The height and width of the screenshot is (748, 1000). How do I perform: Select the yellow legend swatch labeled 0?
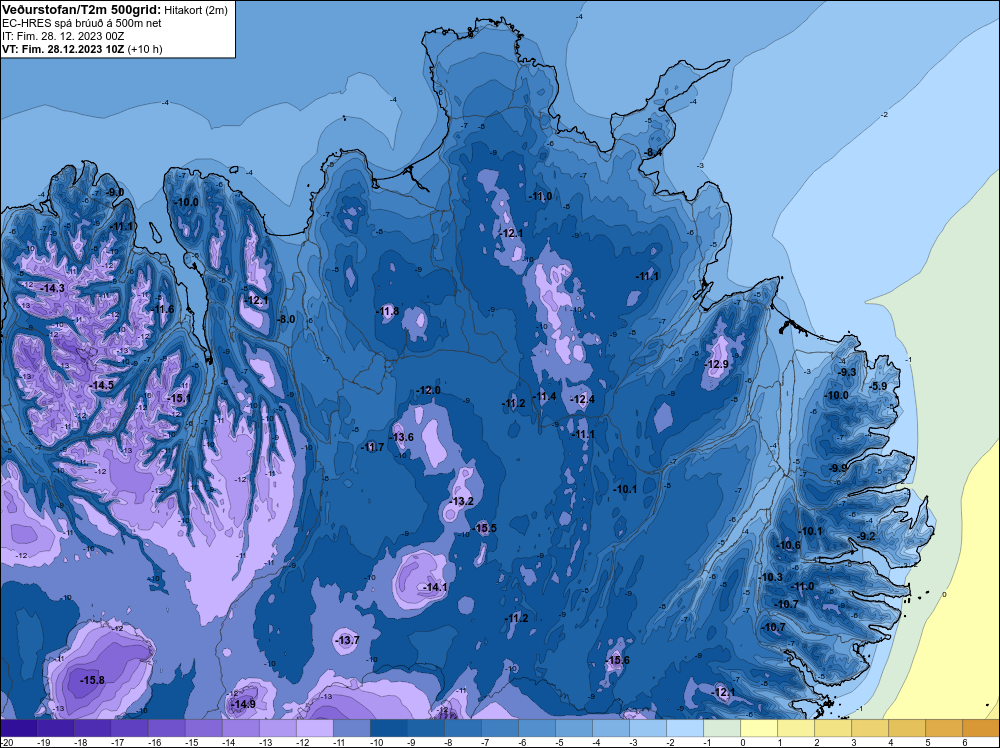pyautogui.click(x=758, y=728)
